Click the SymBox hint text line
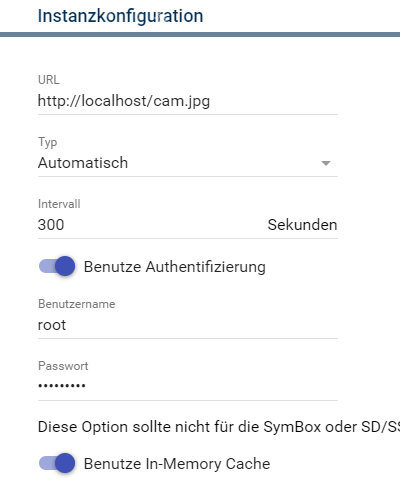The width and height of the screenshot is (400, 500). coord(219,427)
